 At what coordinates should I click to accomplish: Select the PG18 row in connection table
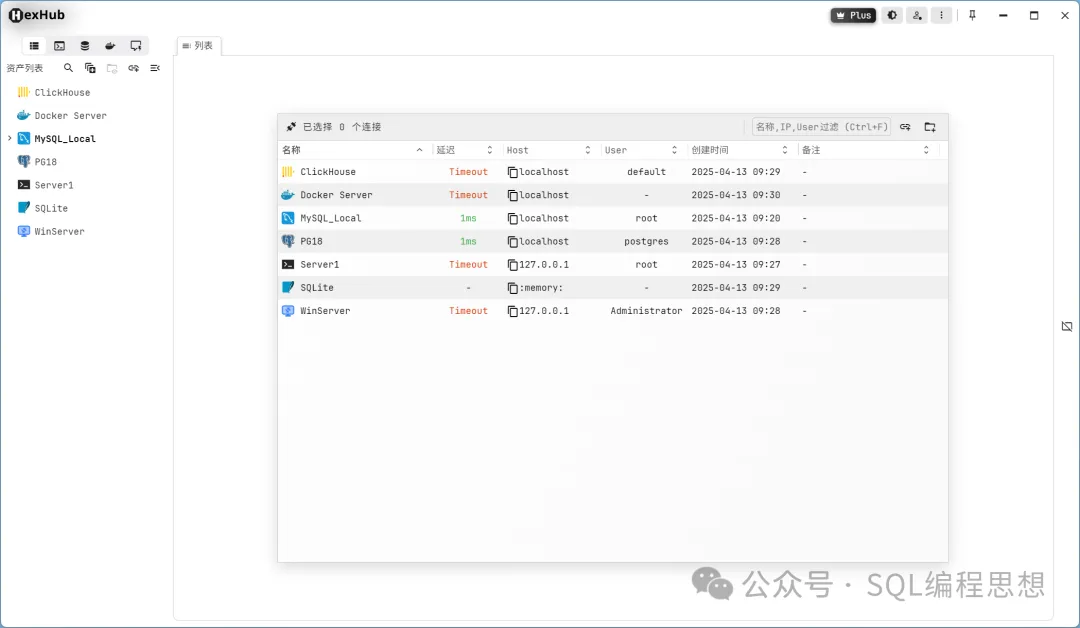coord(612,242)
